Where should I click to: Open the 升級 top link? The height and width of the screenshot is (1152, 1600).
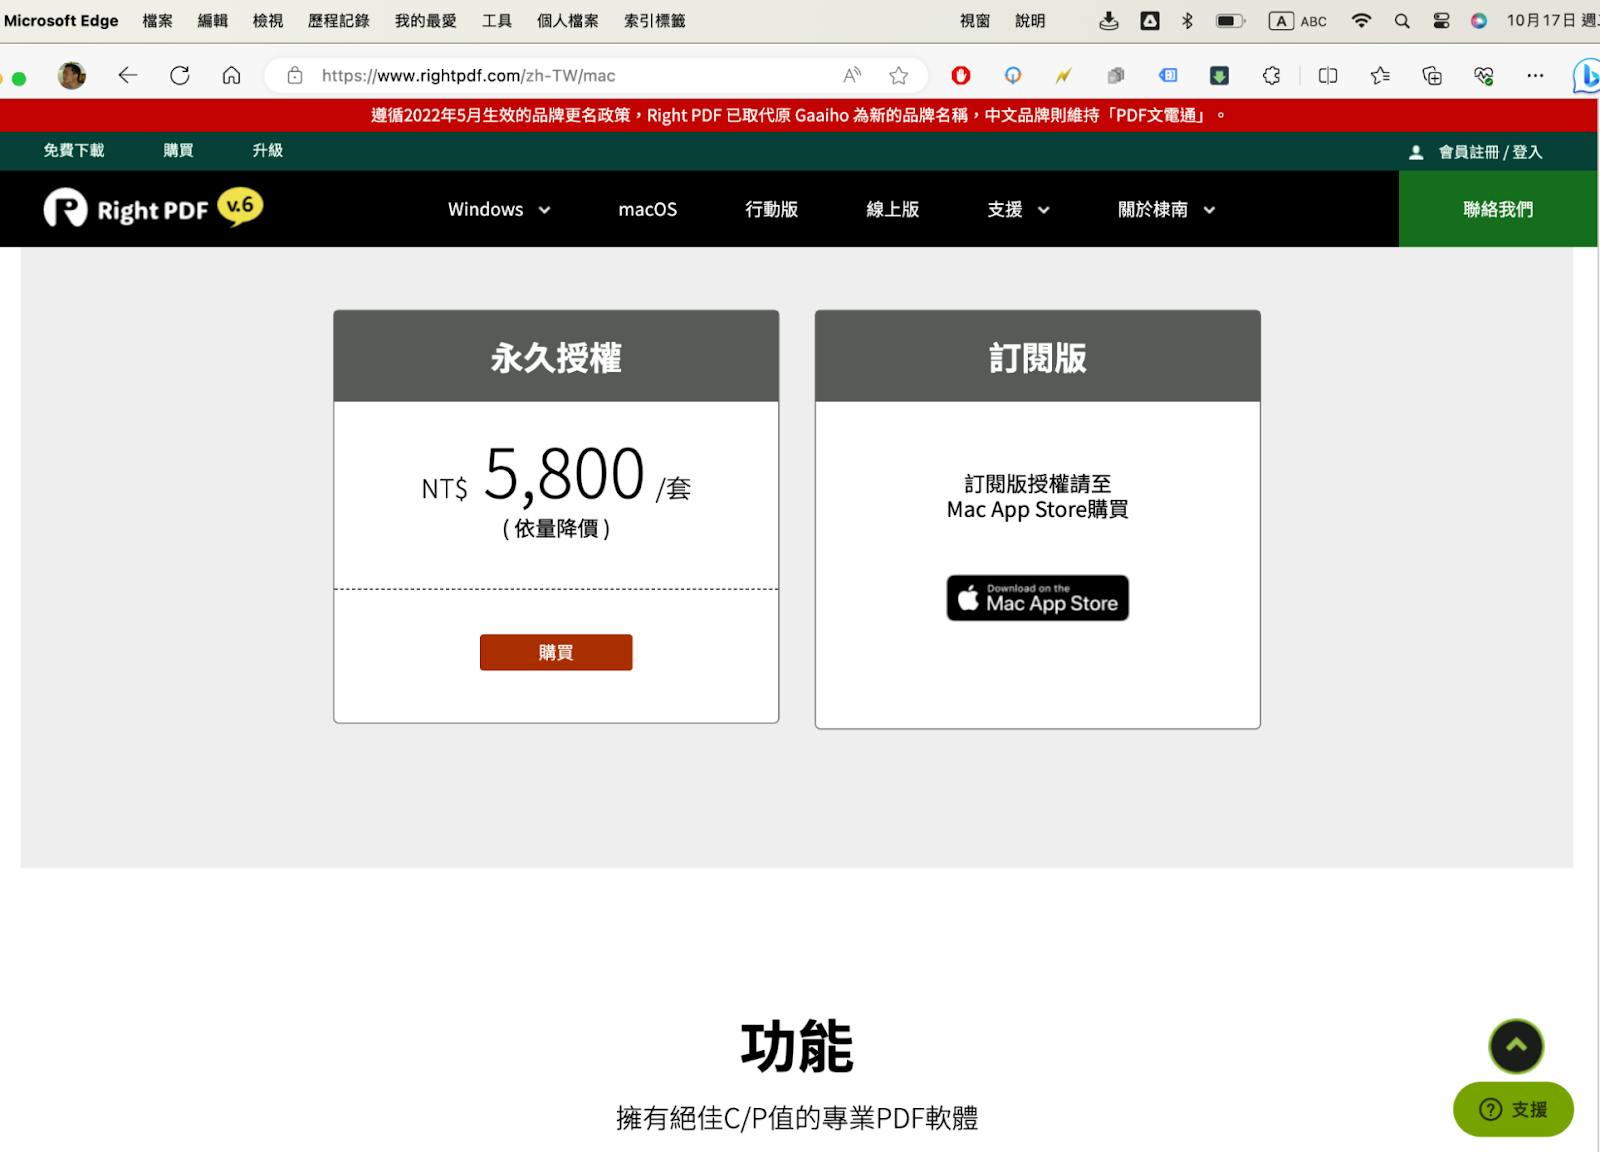point(268,150)
